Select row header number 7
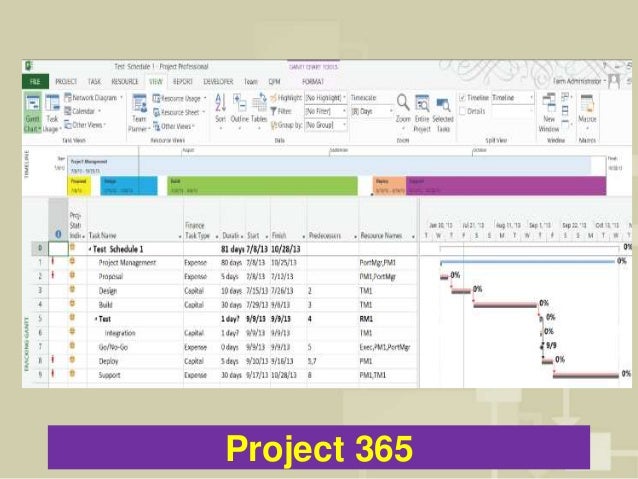 [x=40, y=347]
